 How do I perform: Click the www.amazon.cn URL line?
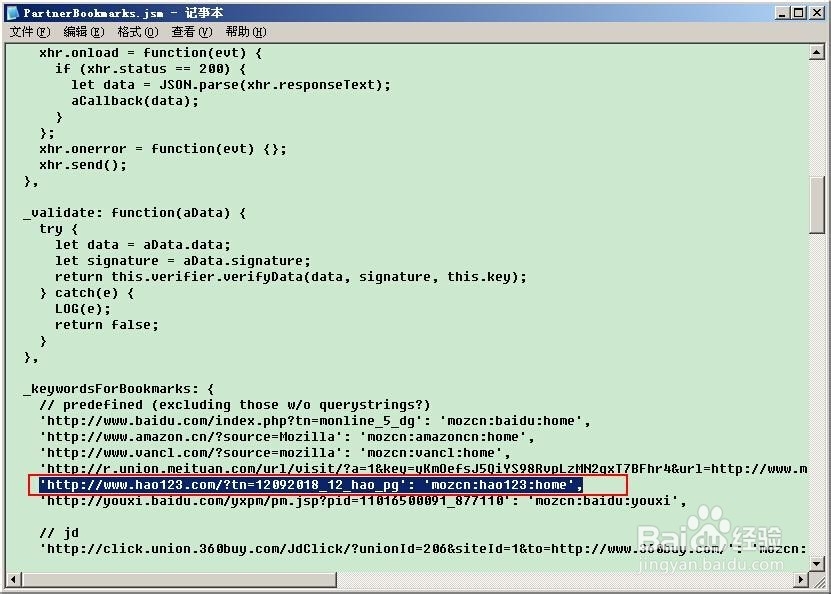coord(287,437)
